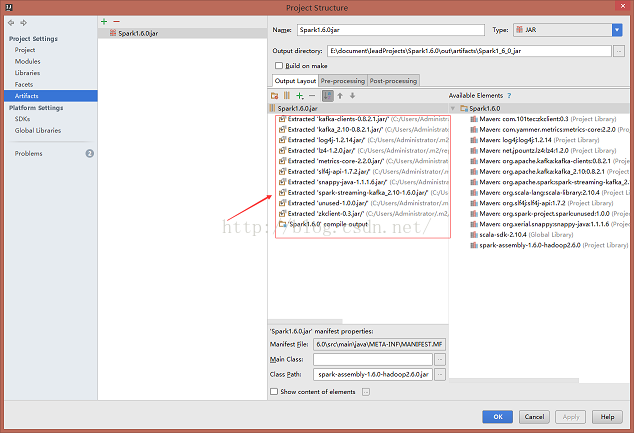Screen dimensions: 634x433
Task: Click the Problems count badge
Action: coord(90,154)
